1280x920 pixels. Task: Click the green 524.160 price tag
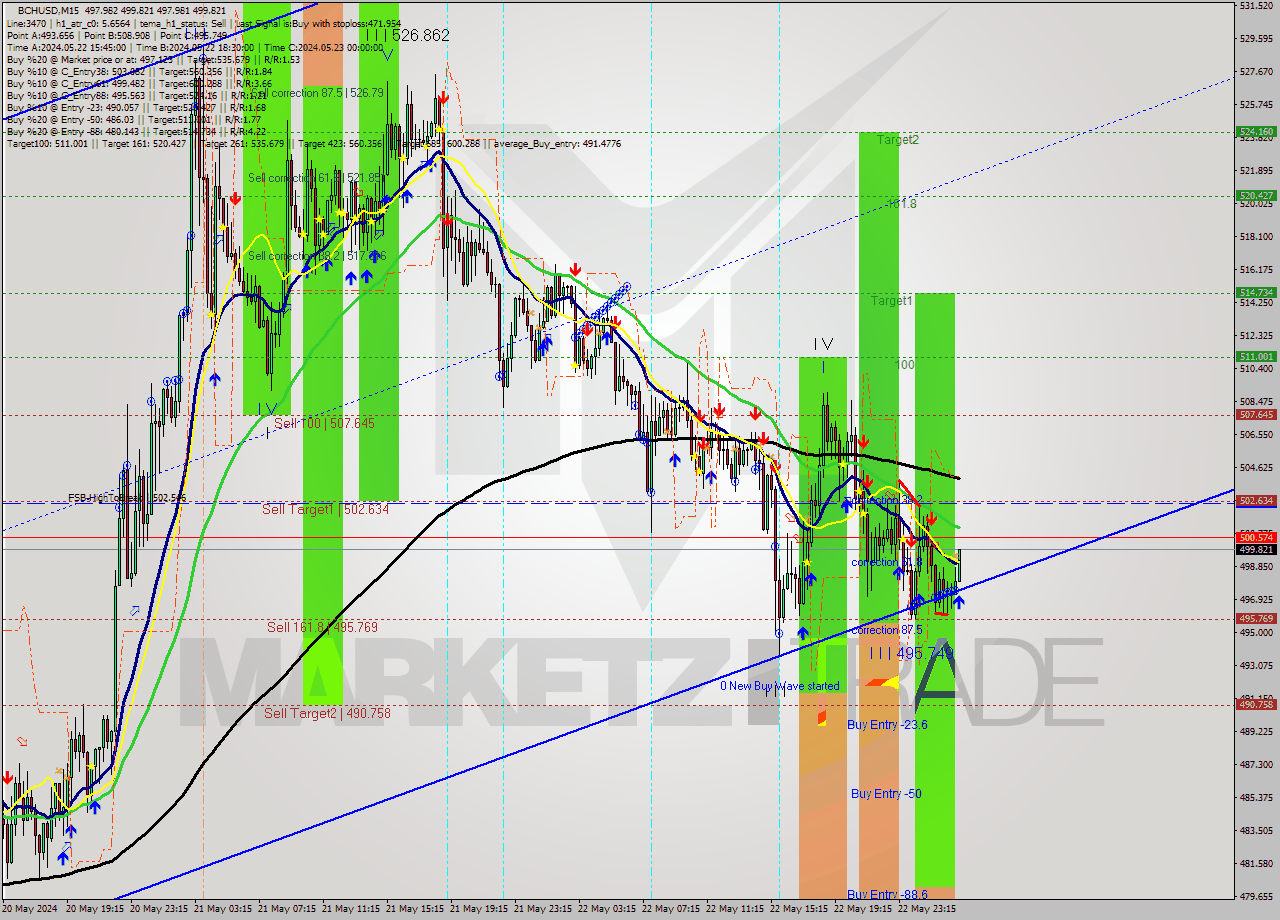(x=1256, y=131)
